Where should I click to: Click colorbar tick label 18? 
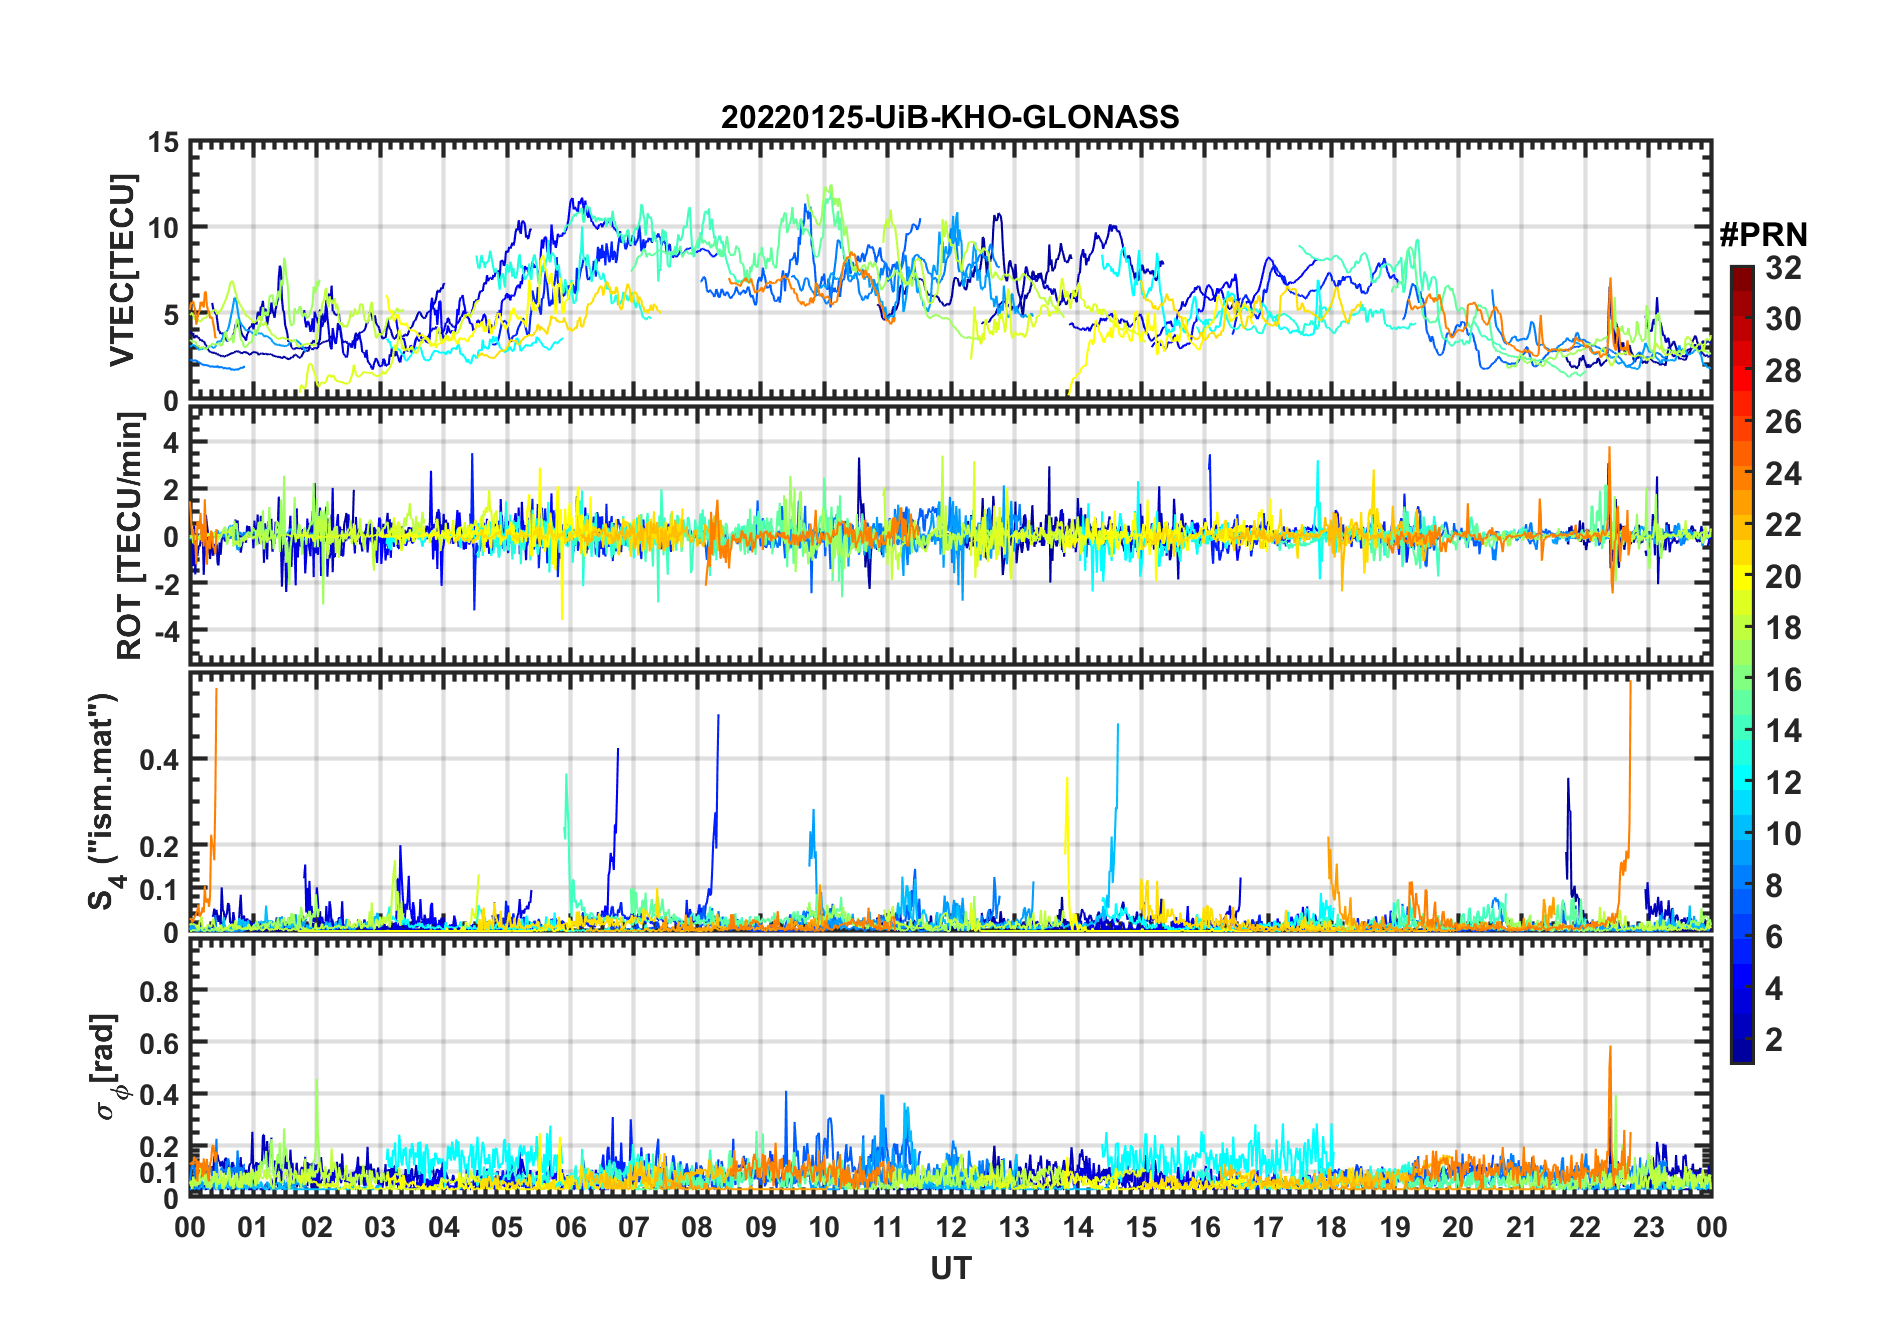[x=1783, y=628]
